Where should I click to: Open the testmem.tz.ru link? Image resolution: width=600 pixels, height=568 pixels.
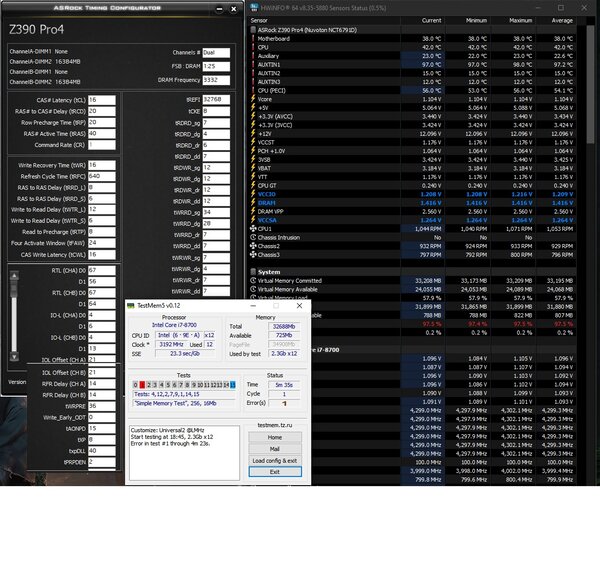274,425
